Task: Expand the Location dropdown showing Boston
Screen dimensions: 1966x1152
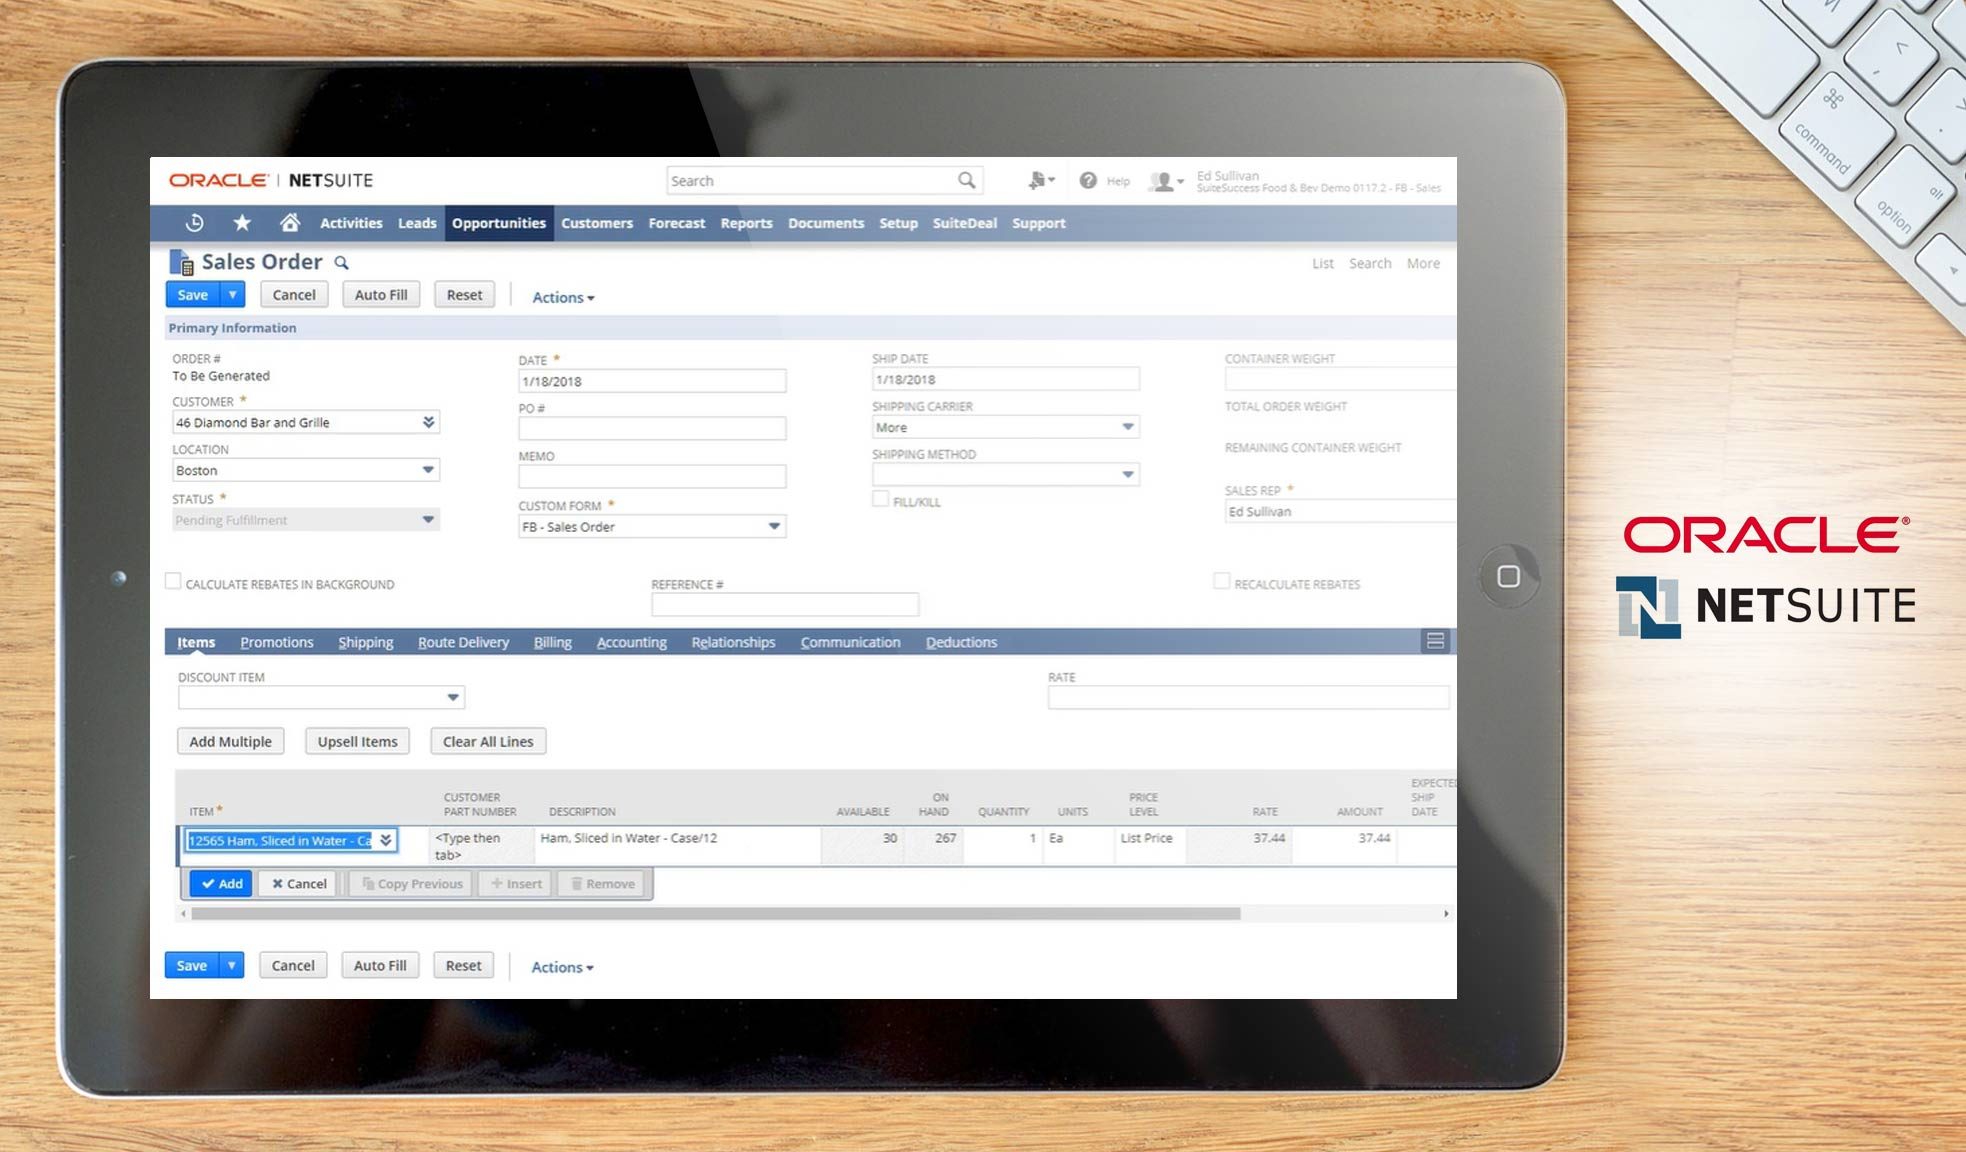Action: [428, 470]
